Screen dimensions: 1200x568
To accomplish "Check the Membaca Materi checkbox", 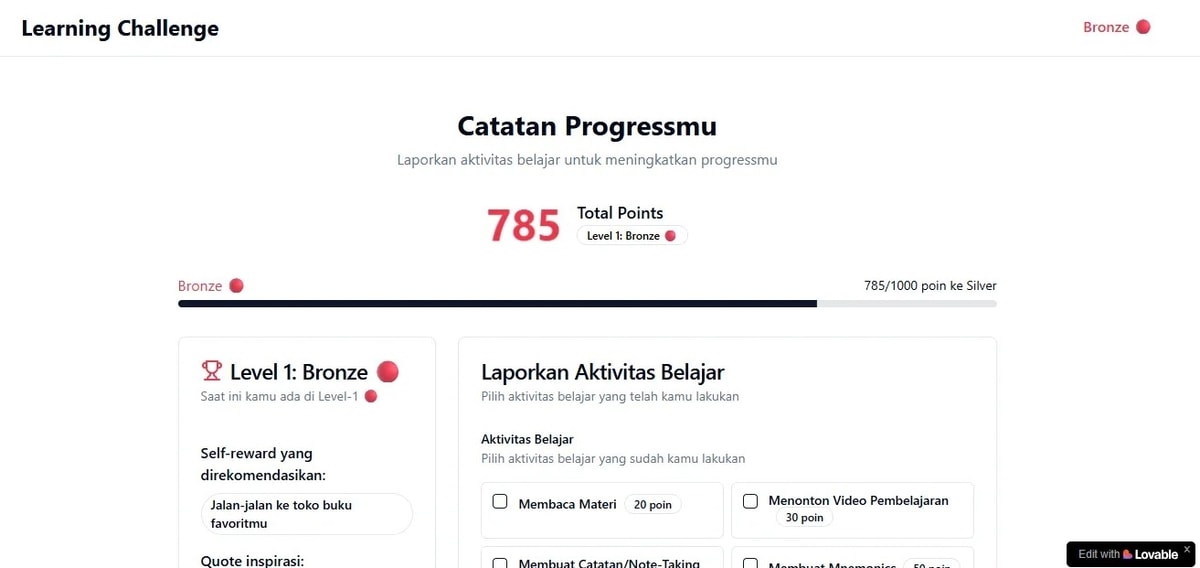I will (500, 502).
